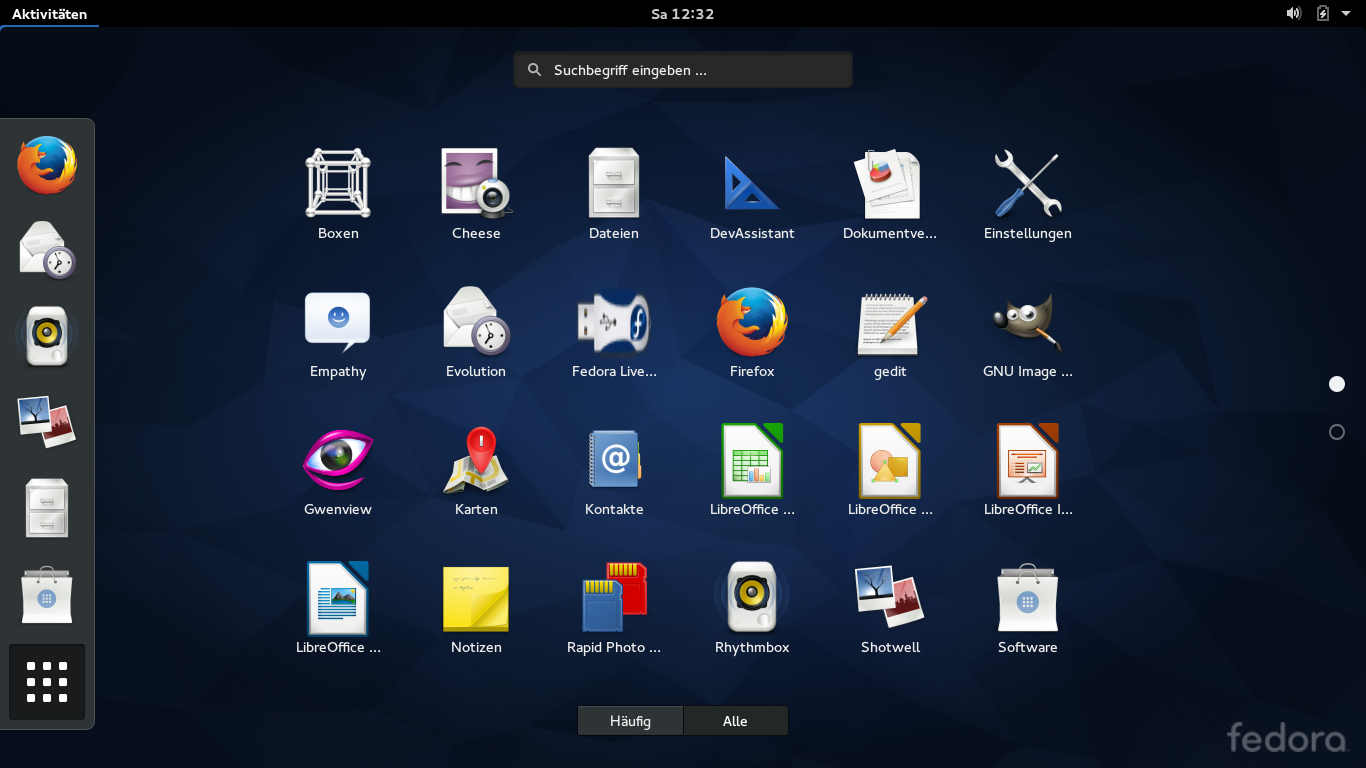Open Shotwell from the app grid
The image size is (1366, 768).
(x=890, y=598)
